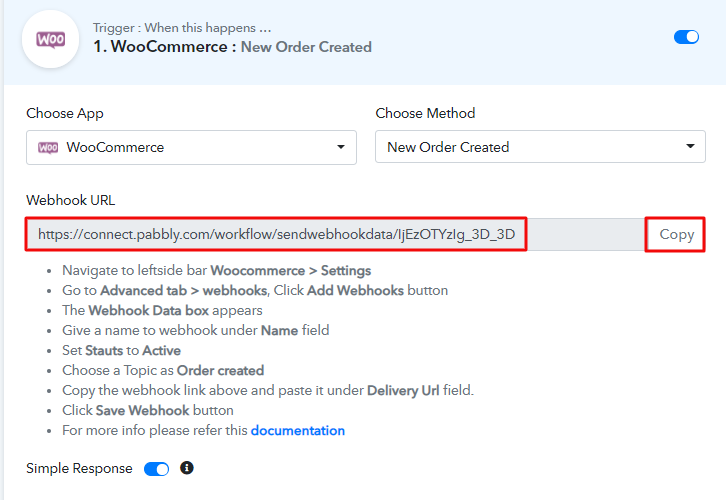726x500 pixels.
Task: Disable the trigger switch in the header
Action: click(x=687, y=37)
